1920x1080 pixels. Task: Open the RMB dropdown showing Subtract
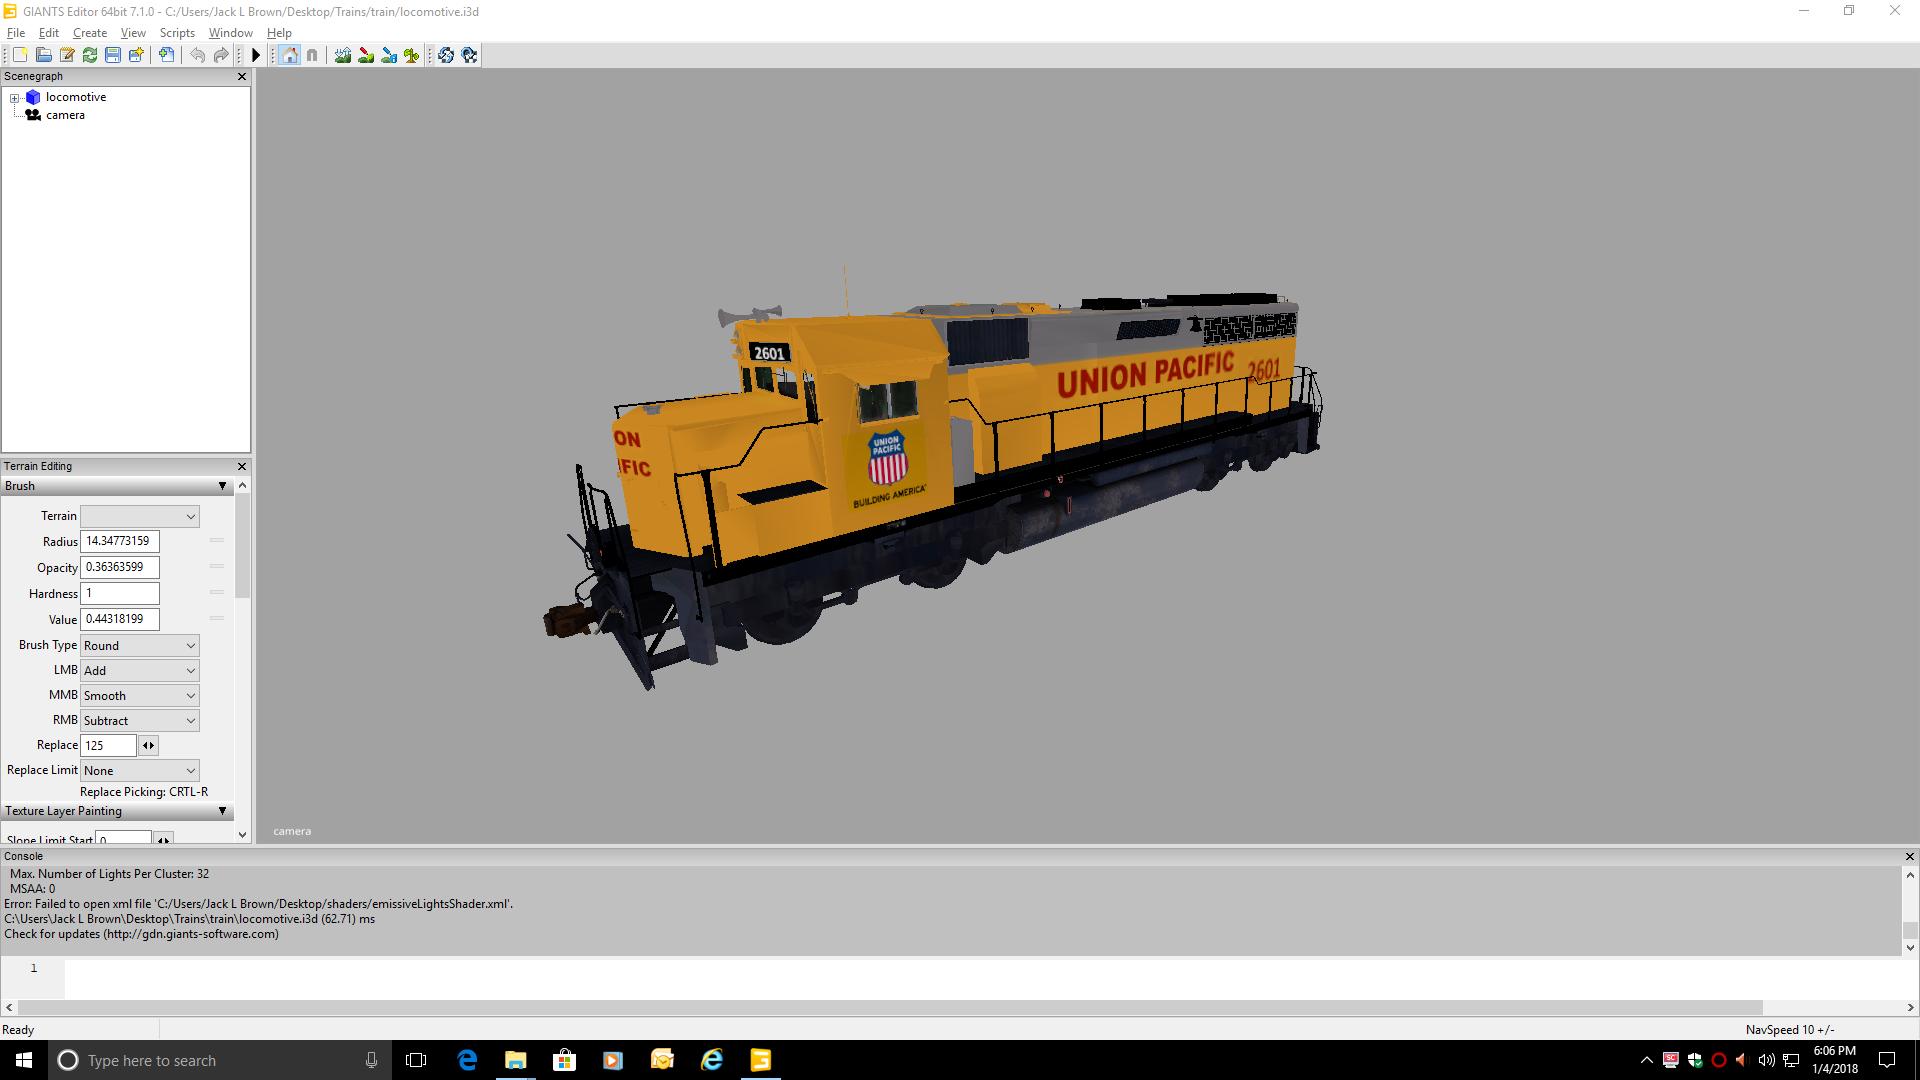coord(140,721)
